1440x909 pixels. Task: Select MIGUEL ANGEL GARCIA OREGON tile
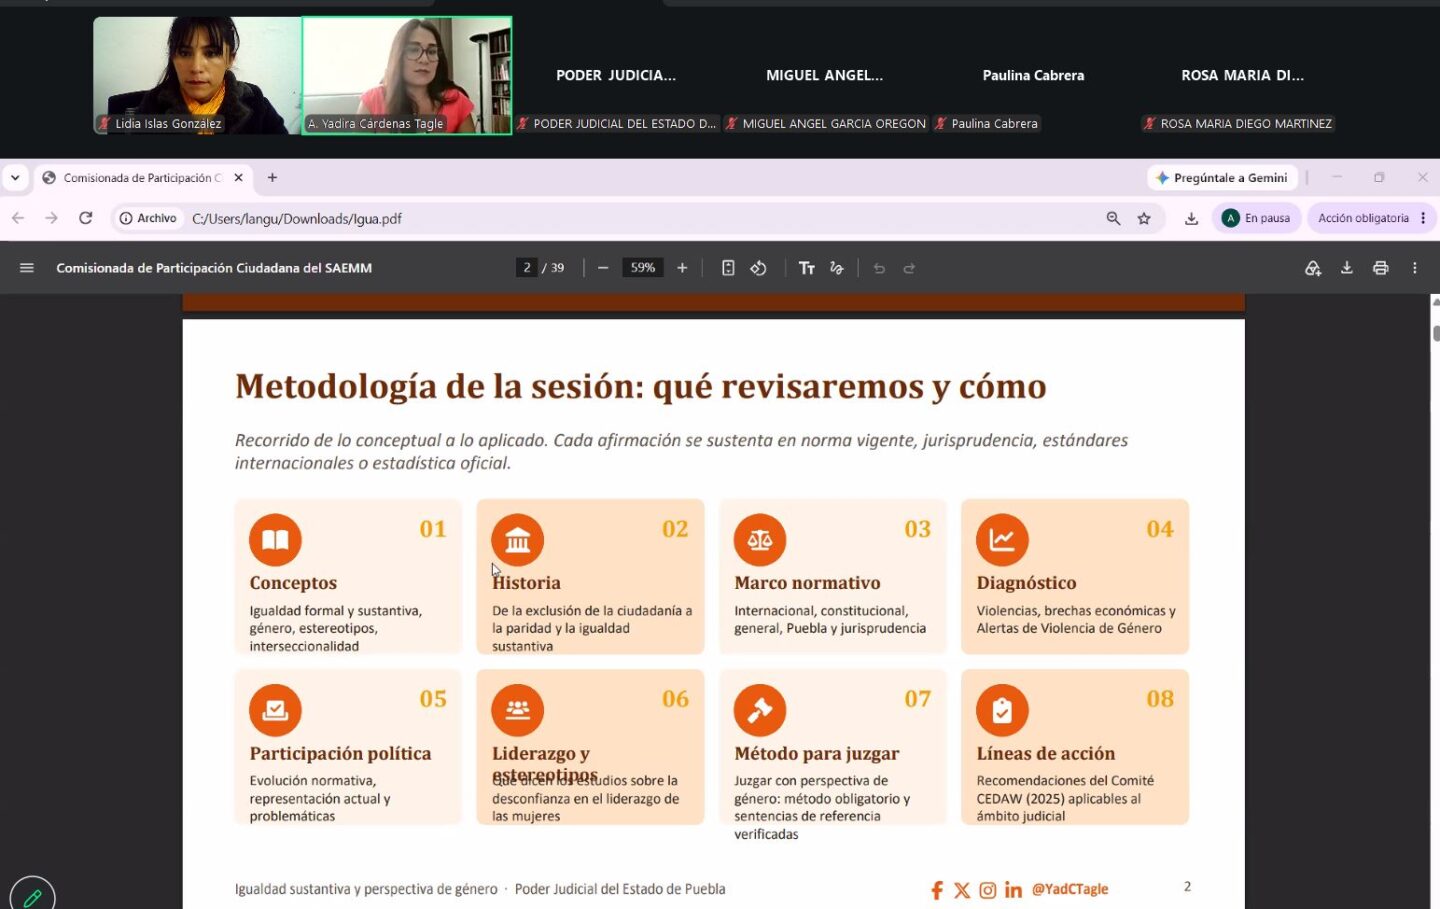point(825,75)
